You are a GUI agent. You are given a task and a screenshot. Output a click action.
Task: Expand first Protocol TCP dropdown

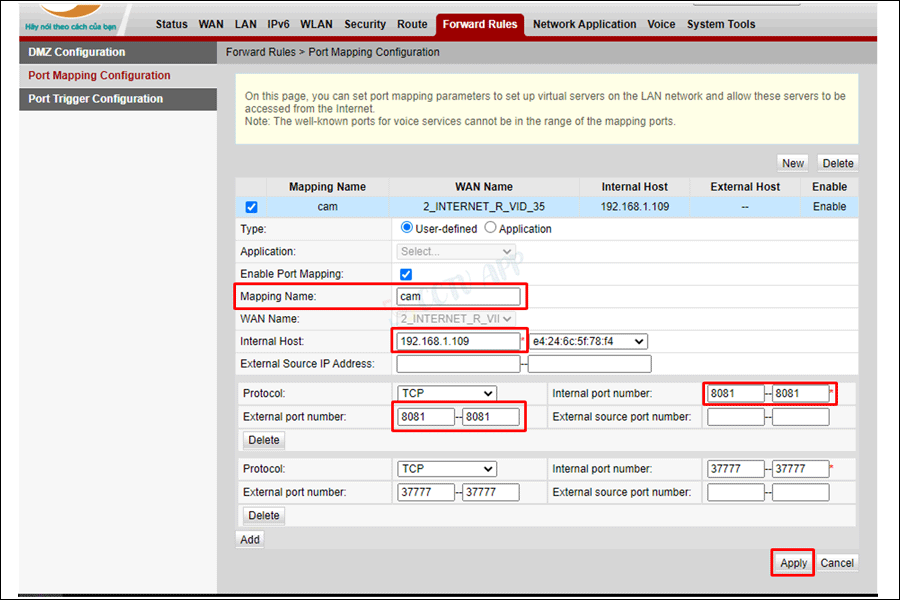tap(446, 394)
